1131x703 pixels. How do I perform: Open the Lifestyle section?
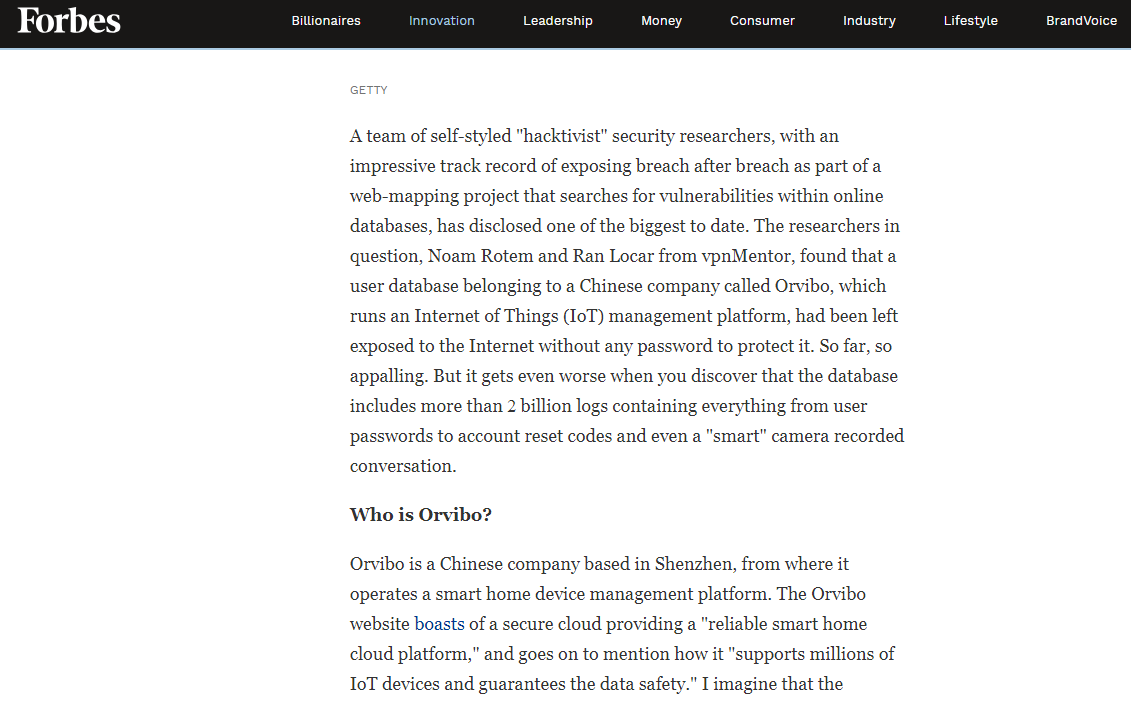pos(971,21)
